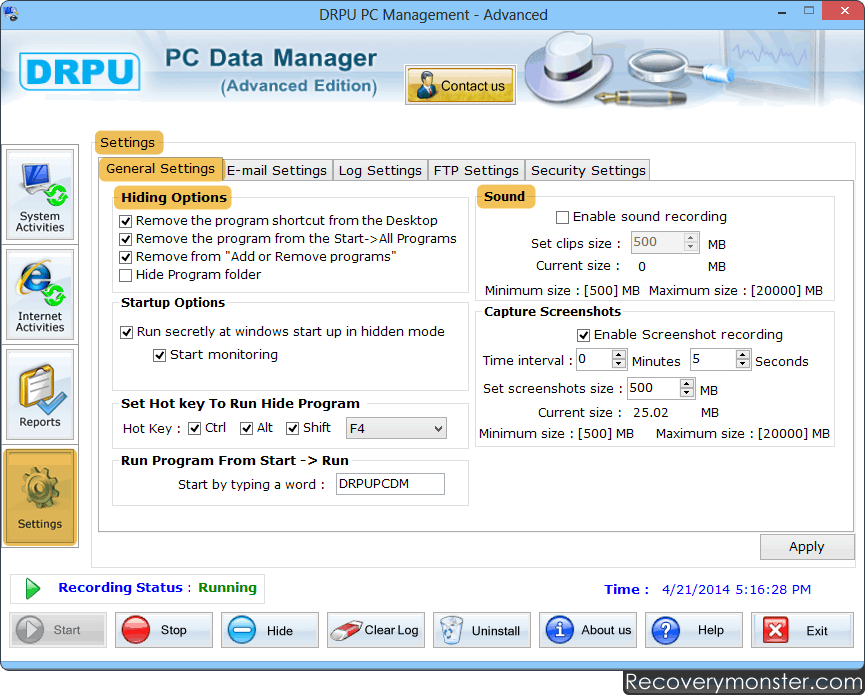
Task: Switch to E-mail Settings tab
Action: click(277, 170)
